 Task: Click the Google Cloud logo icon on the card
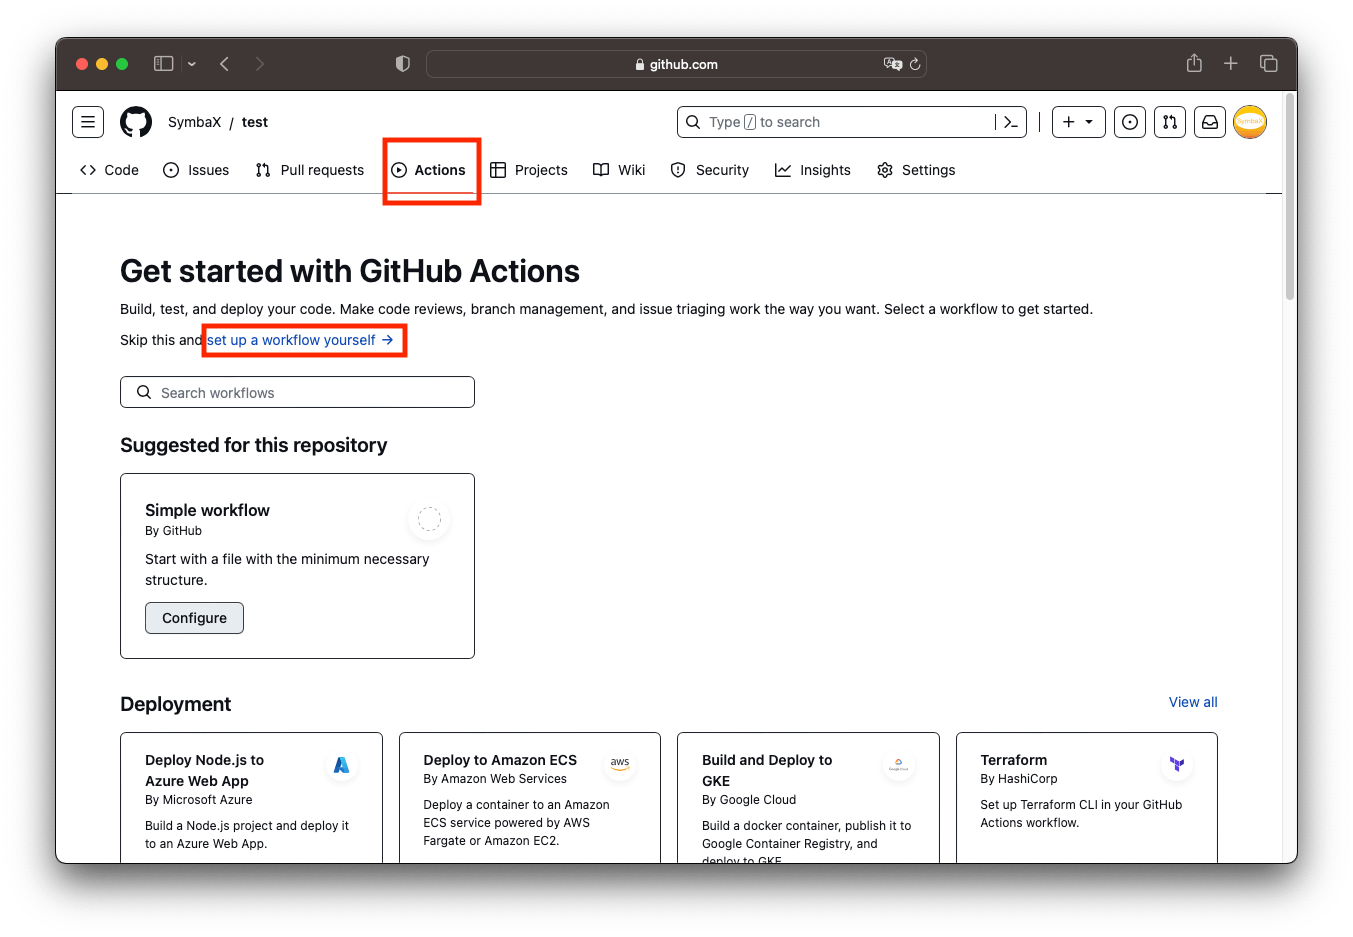point(898,765)
